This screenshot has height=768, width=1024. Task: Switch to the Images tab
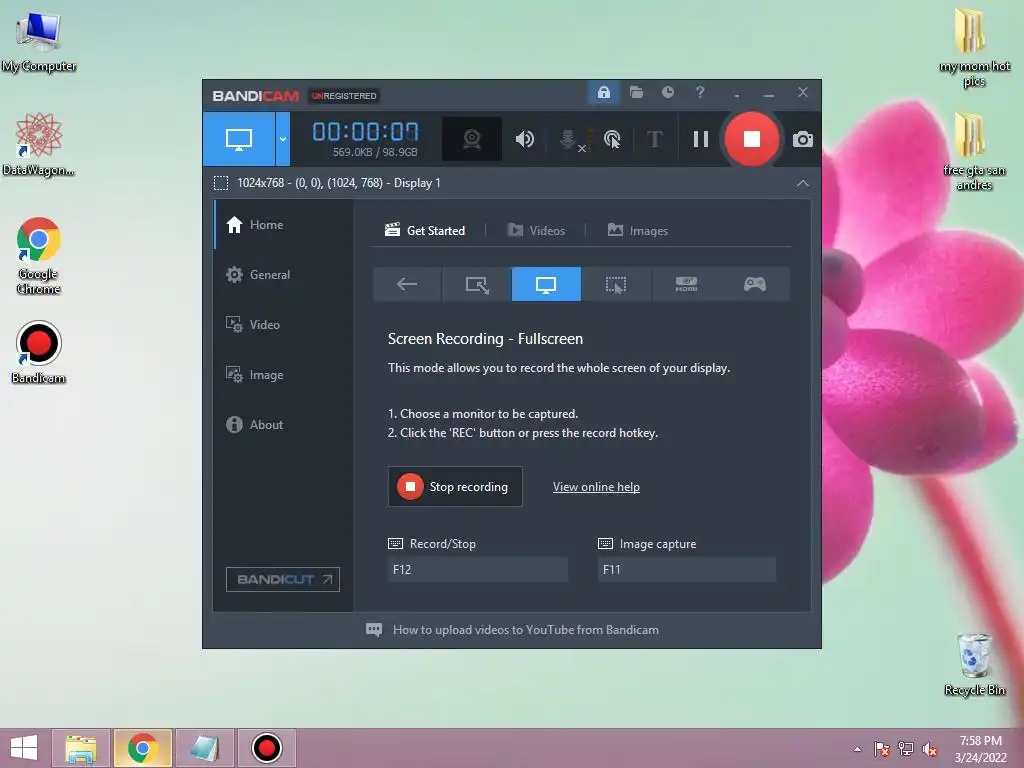click(638, 231)
